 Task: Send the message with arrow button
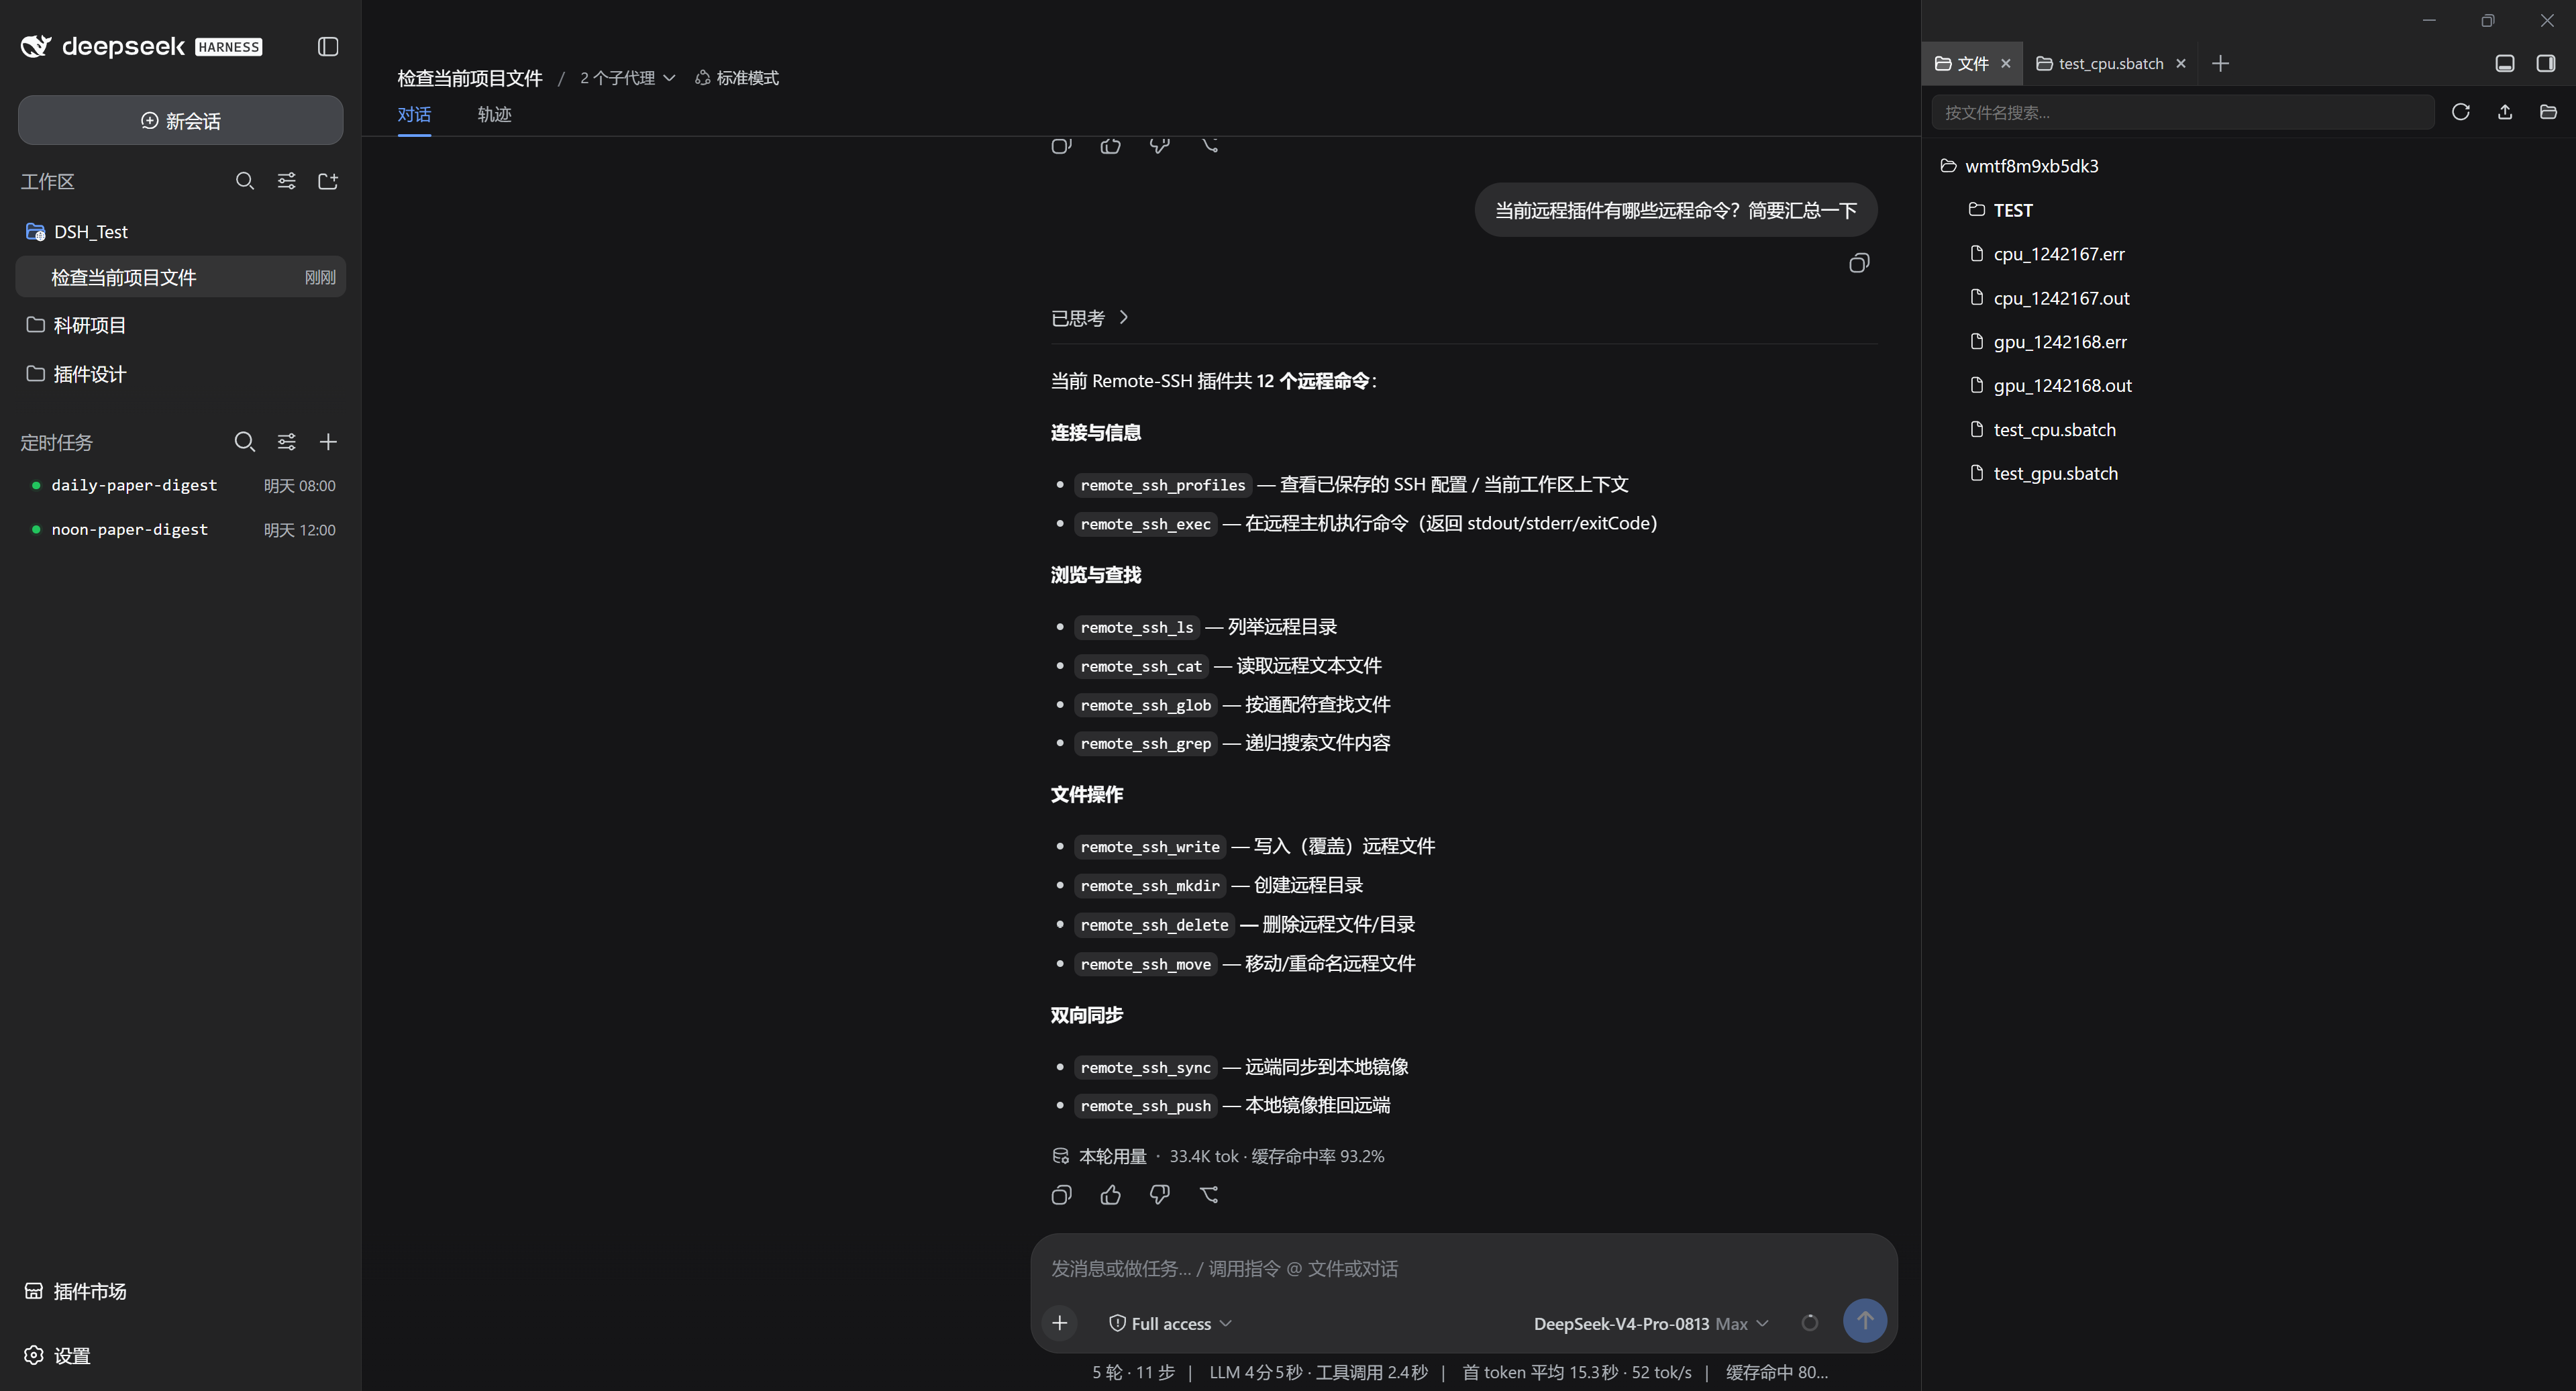tap(1865, 1321)
